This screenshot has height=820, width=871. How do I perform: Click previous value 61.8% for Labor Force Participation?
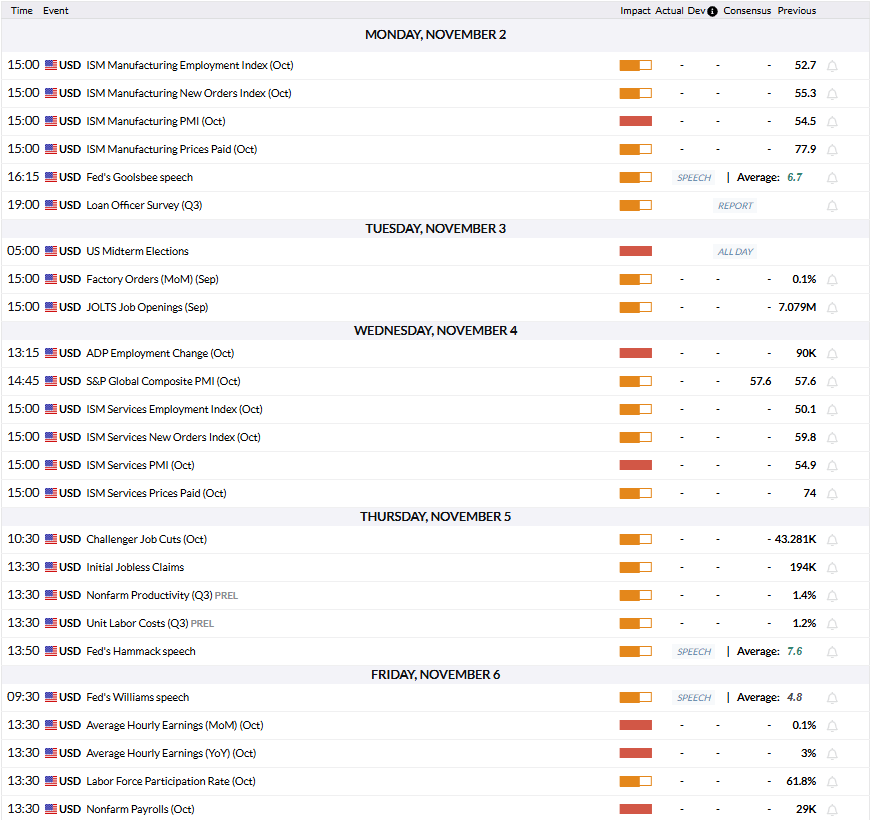801,781
